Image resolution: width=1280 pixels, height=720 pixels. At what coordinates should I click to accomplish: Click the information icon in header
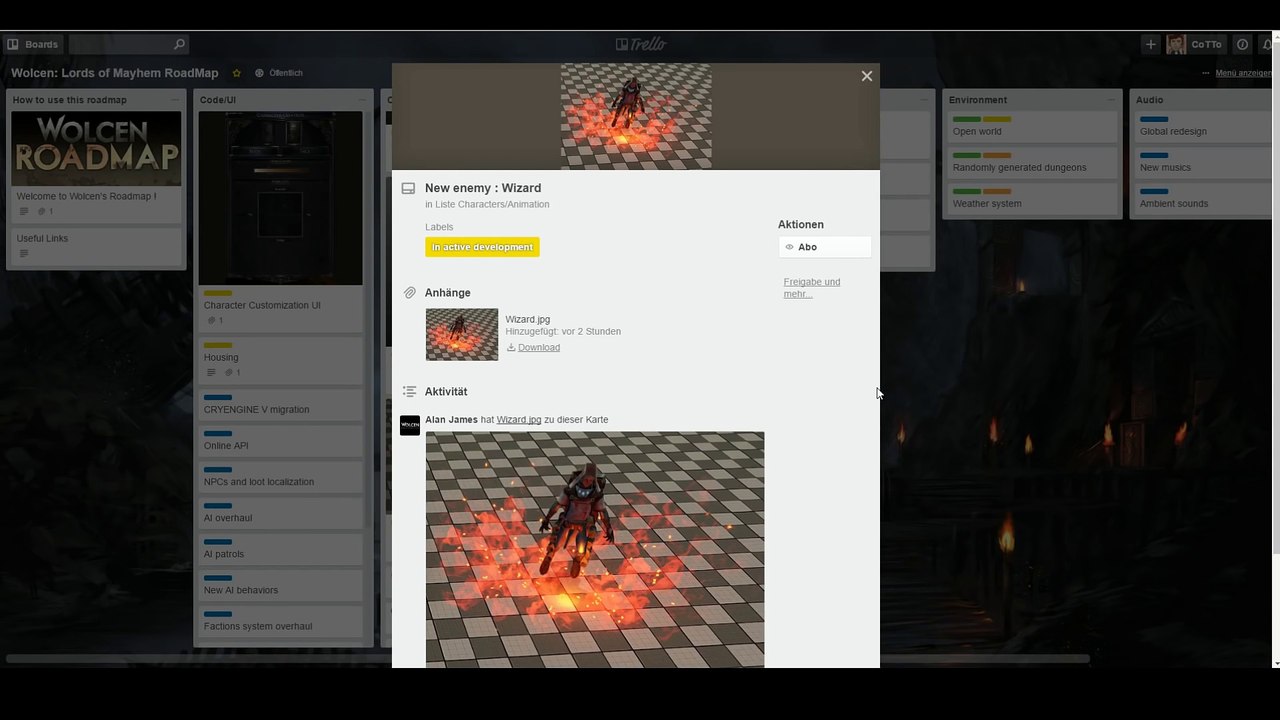[x=1242, y=44]
